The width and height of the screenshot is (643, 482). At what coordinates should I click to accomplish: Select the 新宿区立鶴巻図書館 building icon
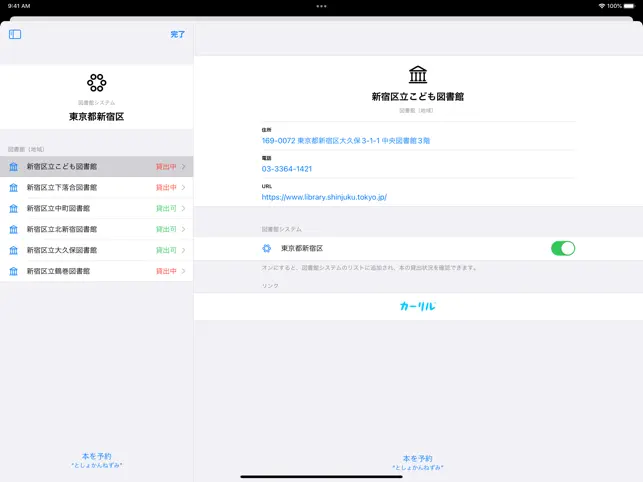[14, 271]
